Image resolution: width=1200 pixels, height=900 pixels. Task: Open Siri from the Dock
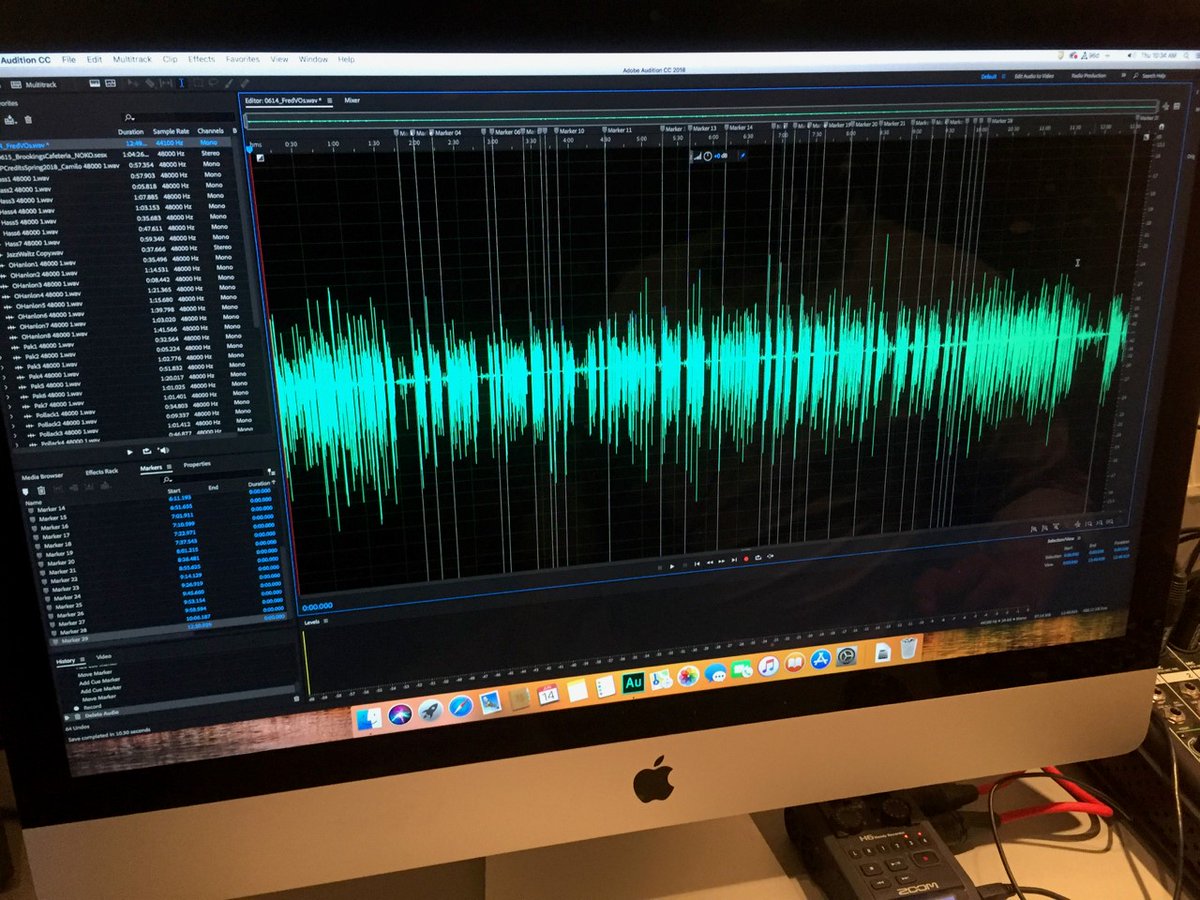coord(400,714)
